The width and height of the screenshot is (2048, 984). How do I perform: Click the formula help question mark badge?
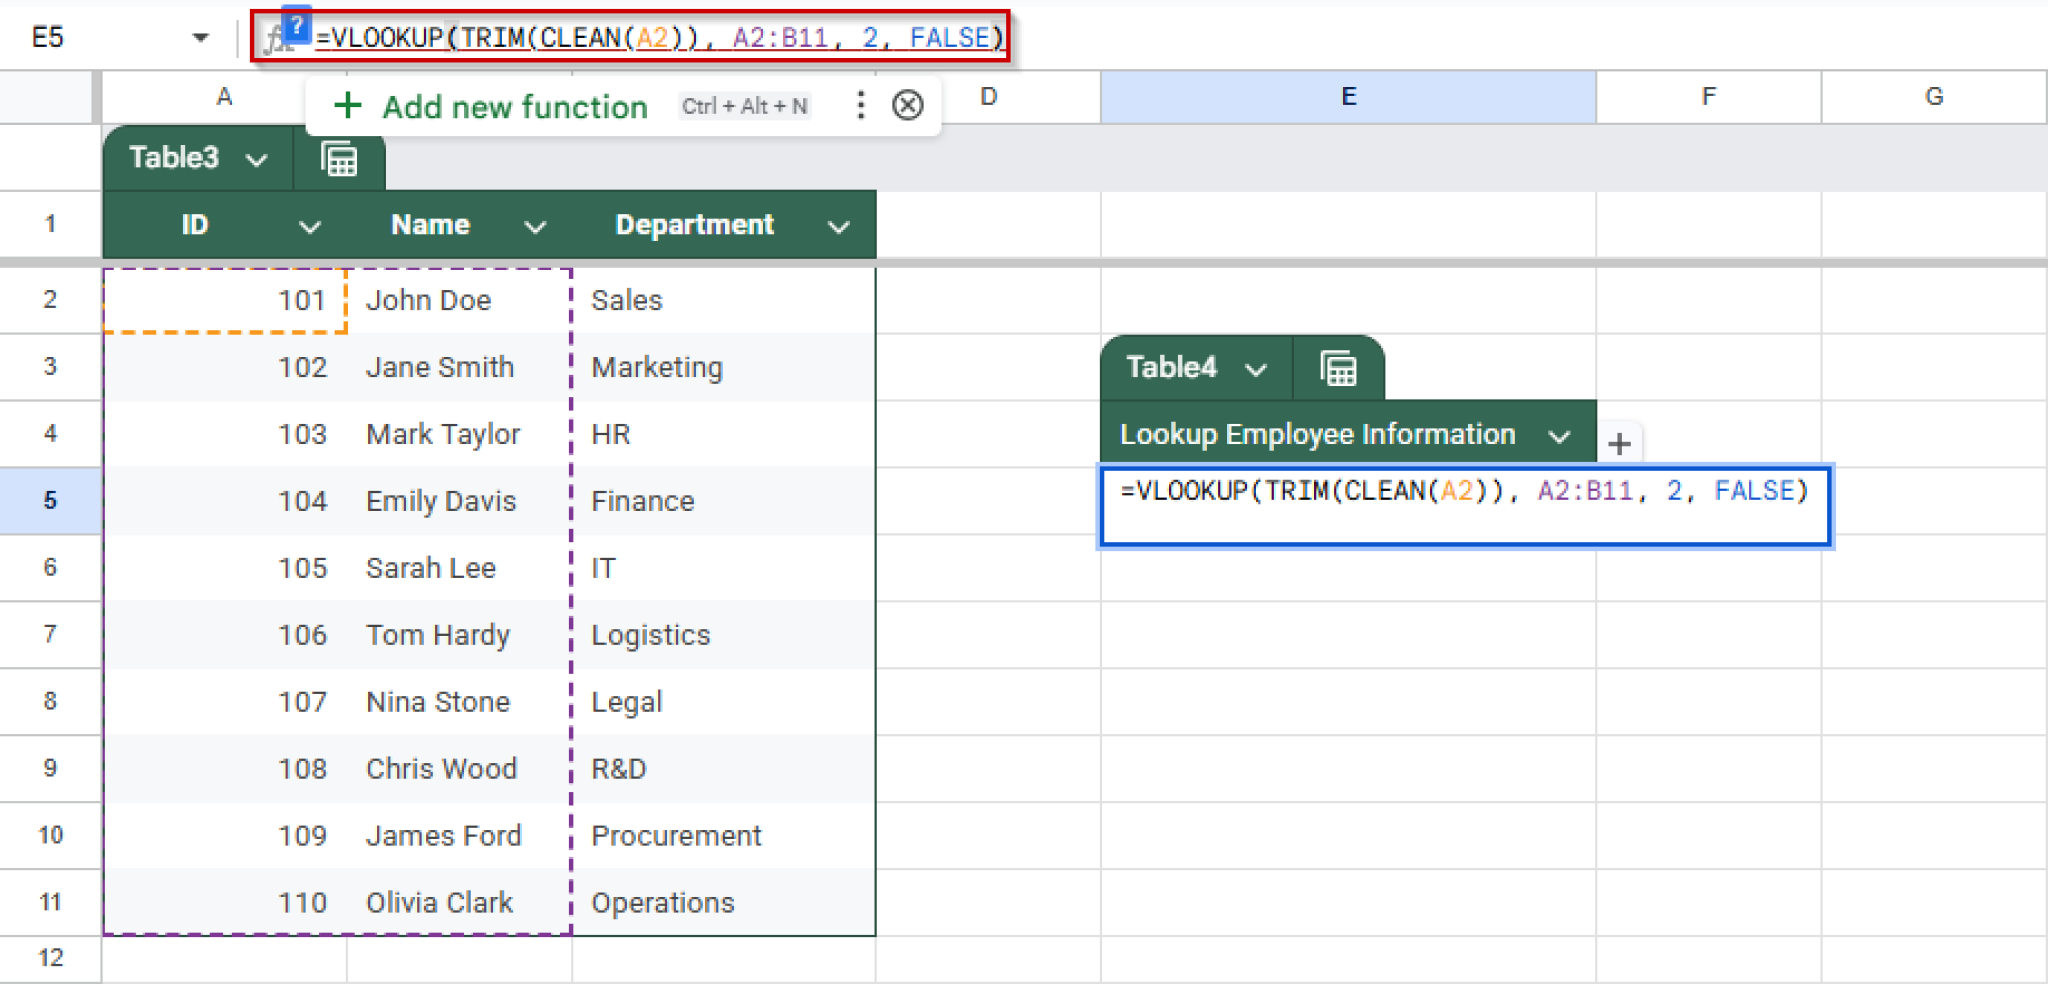click(296, 26)
